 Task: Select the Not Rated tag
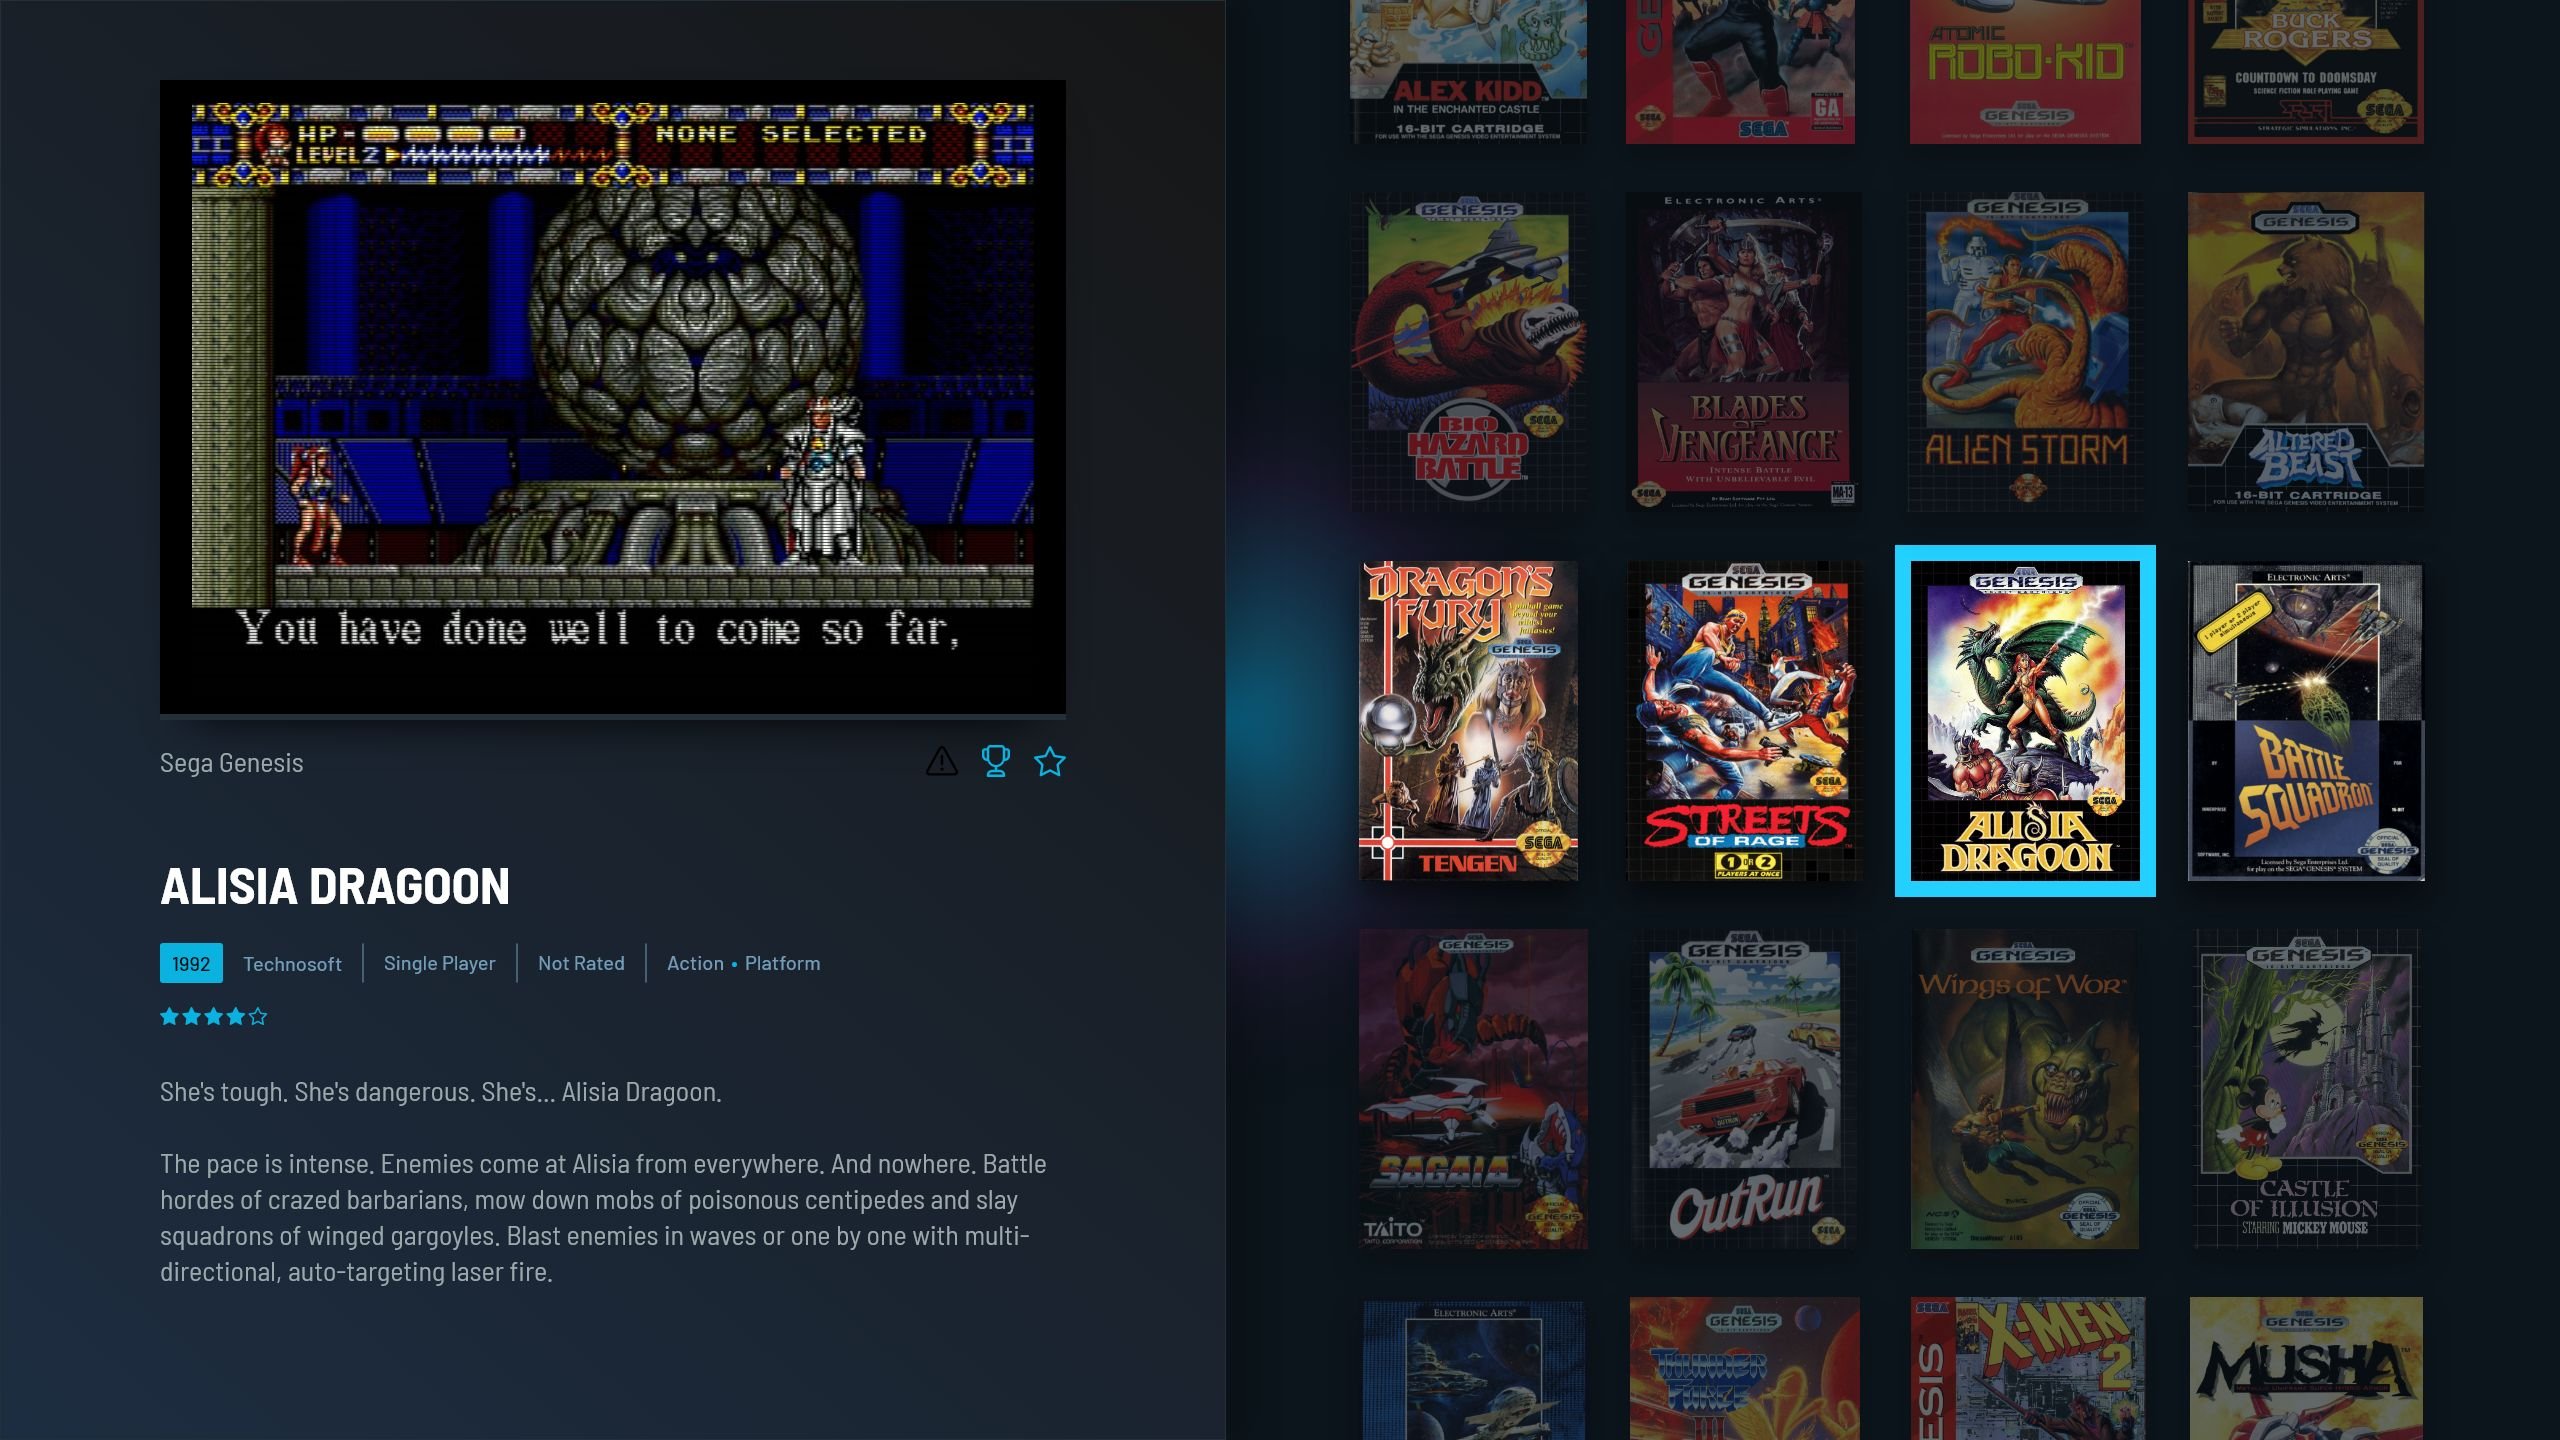581,963
